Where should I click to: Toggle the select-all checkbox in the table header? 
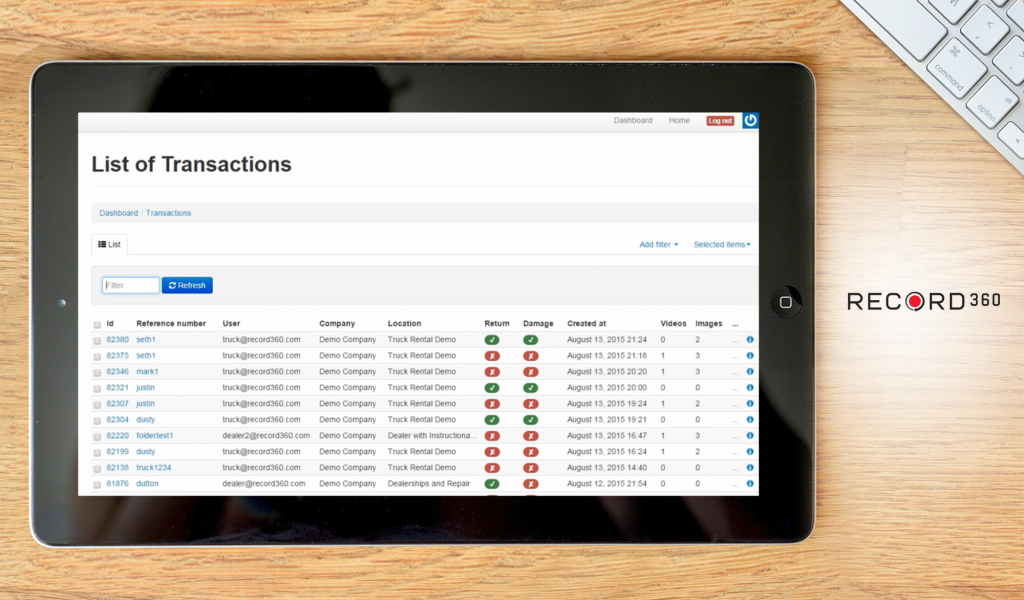click(96, 323)
